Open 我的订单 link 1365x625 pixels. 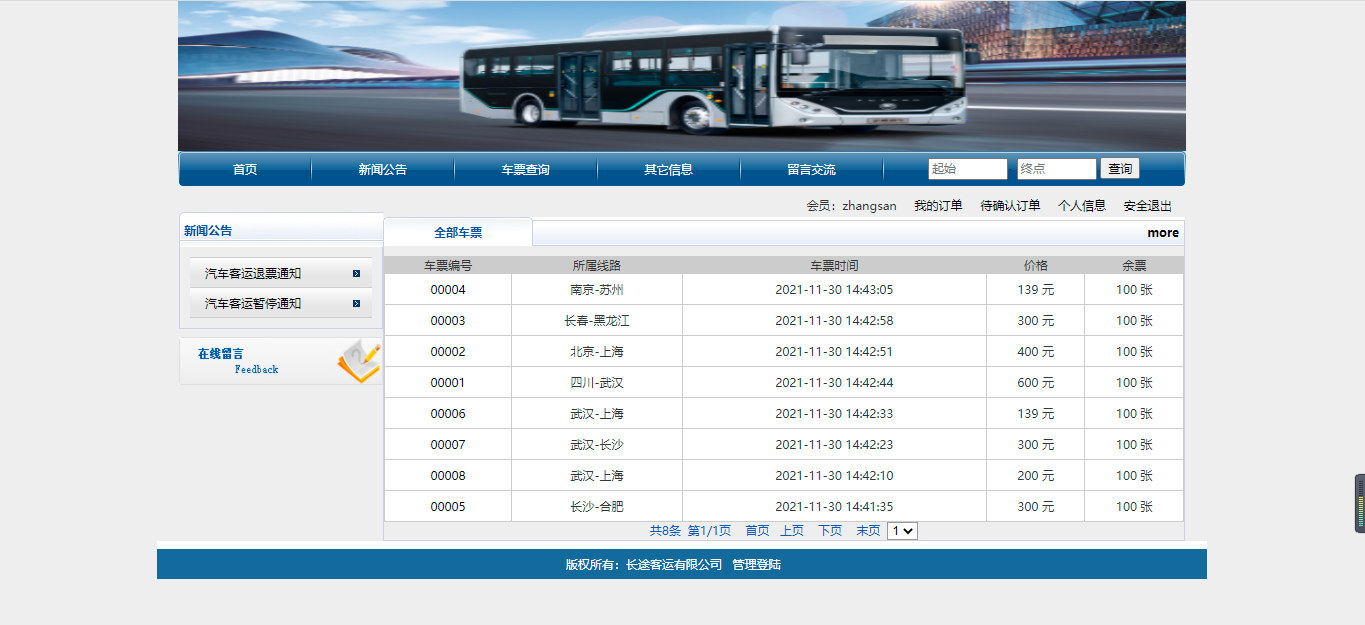(x=938, y=206)
